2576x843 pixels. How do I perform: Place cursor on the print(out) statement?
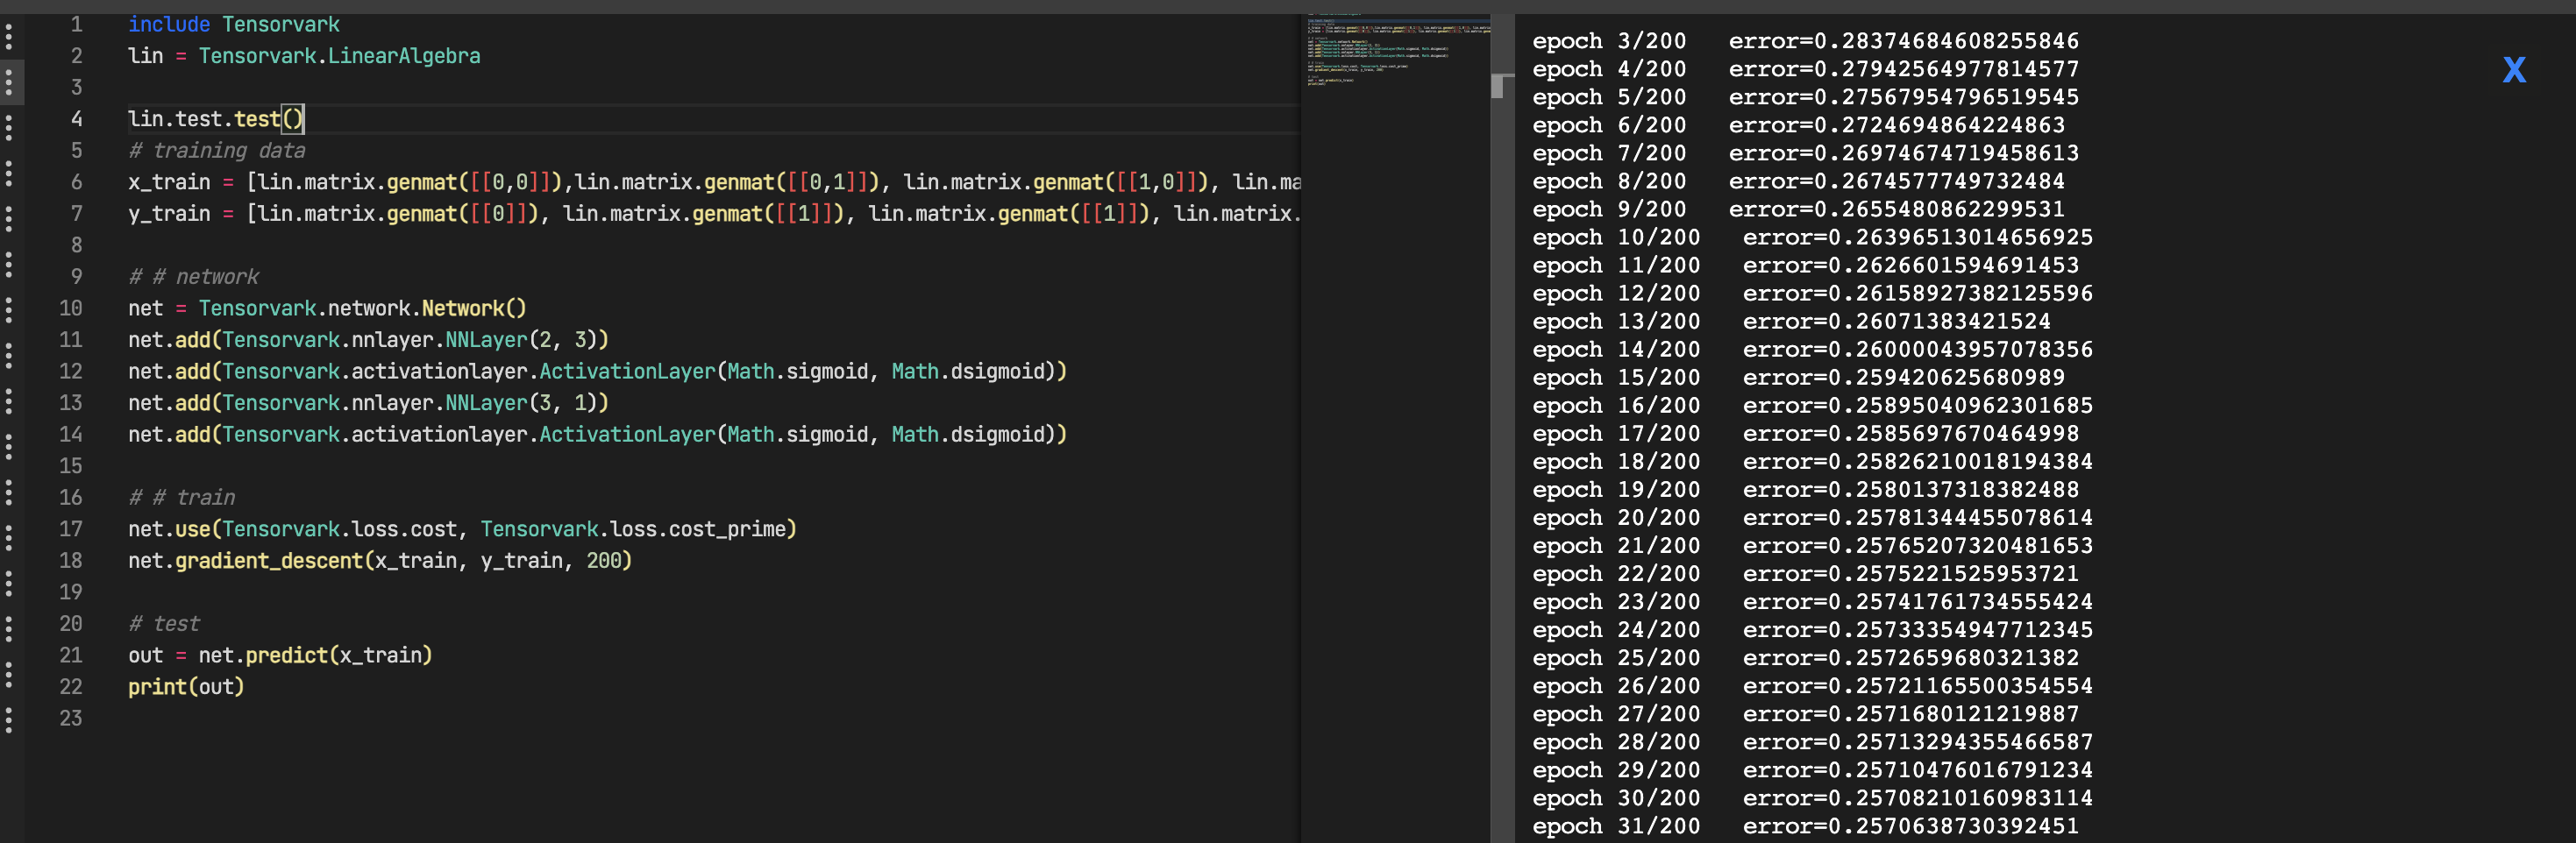pos(185,687)
